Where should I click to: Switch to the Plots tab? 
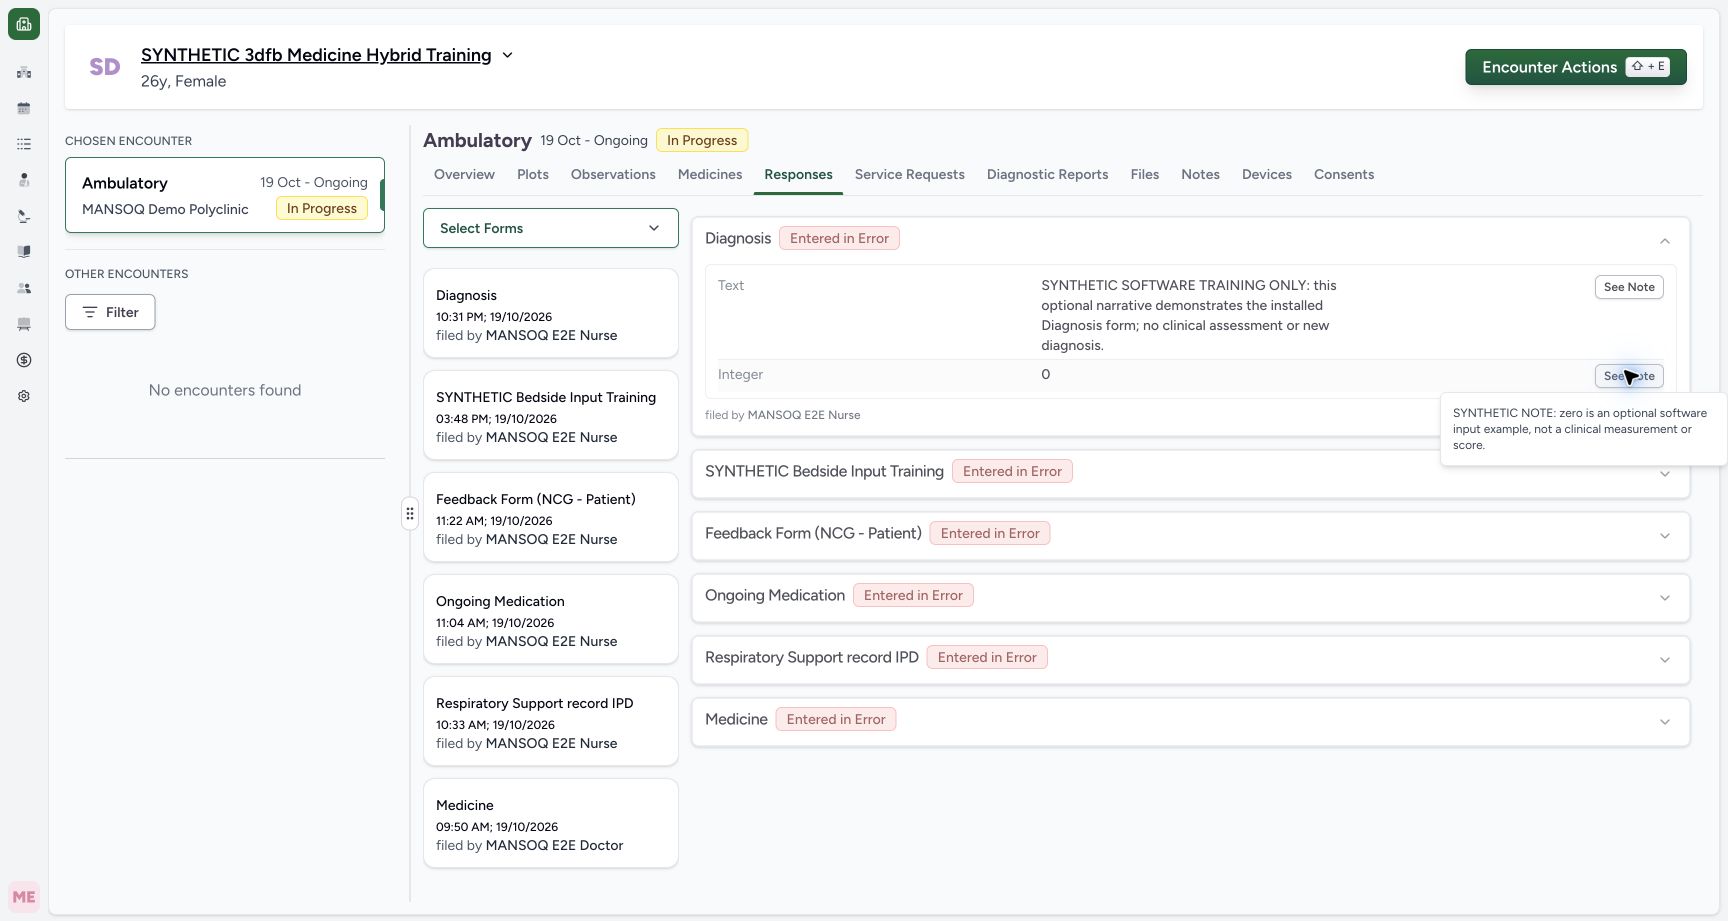tap(533, 174)
